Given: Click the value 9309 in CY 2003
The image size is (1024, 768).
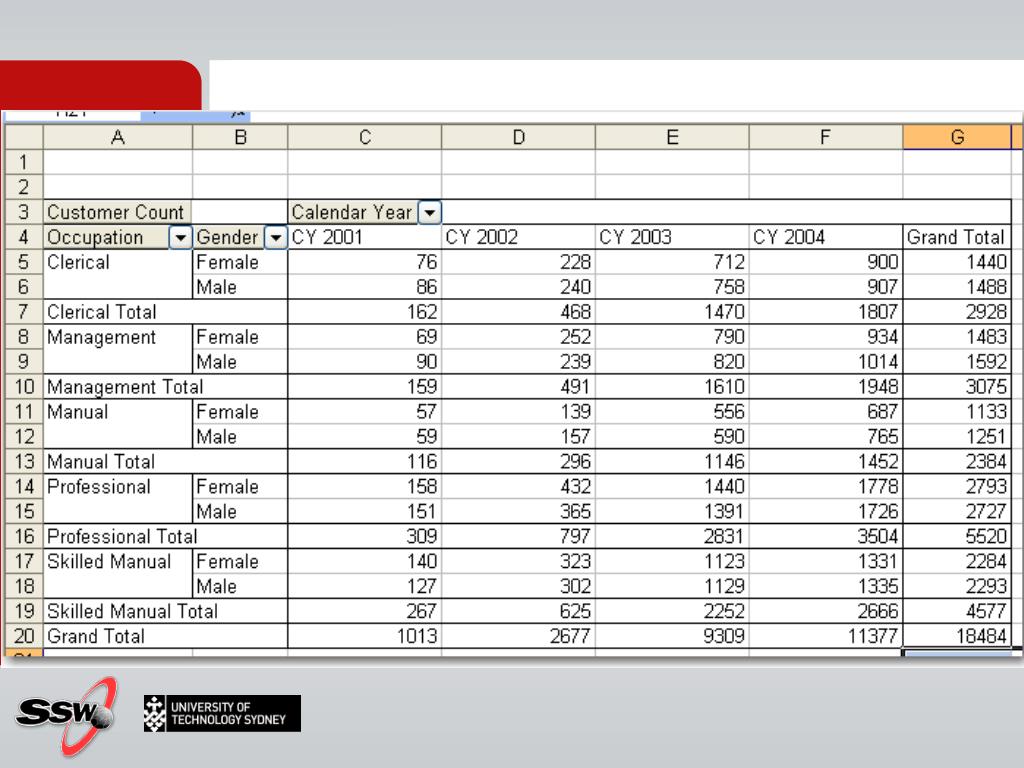Looking at the screenshot, I should pyautogui.click(x=672, y=636).
